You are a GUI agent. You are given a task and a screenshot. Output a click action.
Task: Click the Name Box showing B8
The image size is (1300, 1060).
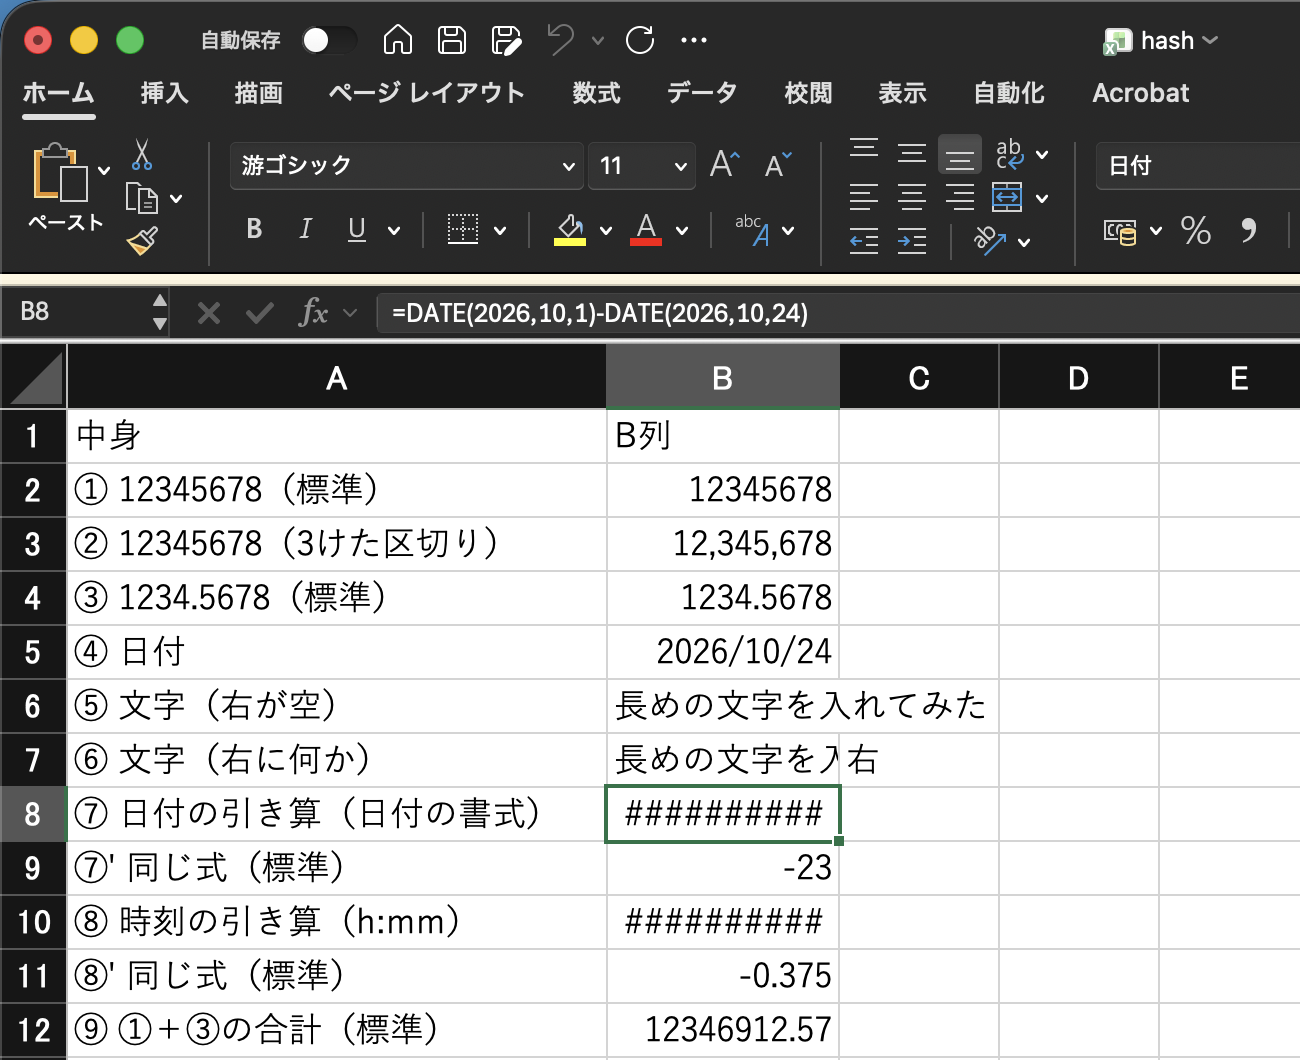click(x=75, y=312)
